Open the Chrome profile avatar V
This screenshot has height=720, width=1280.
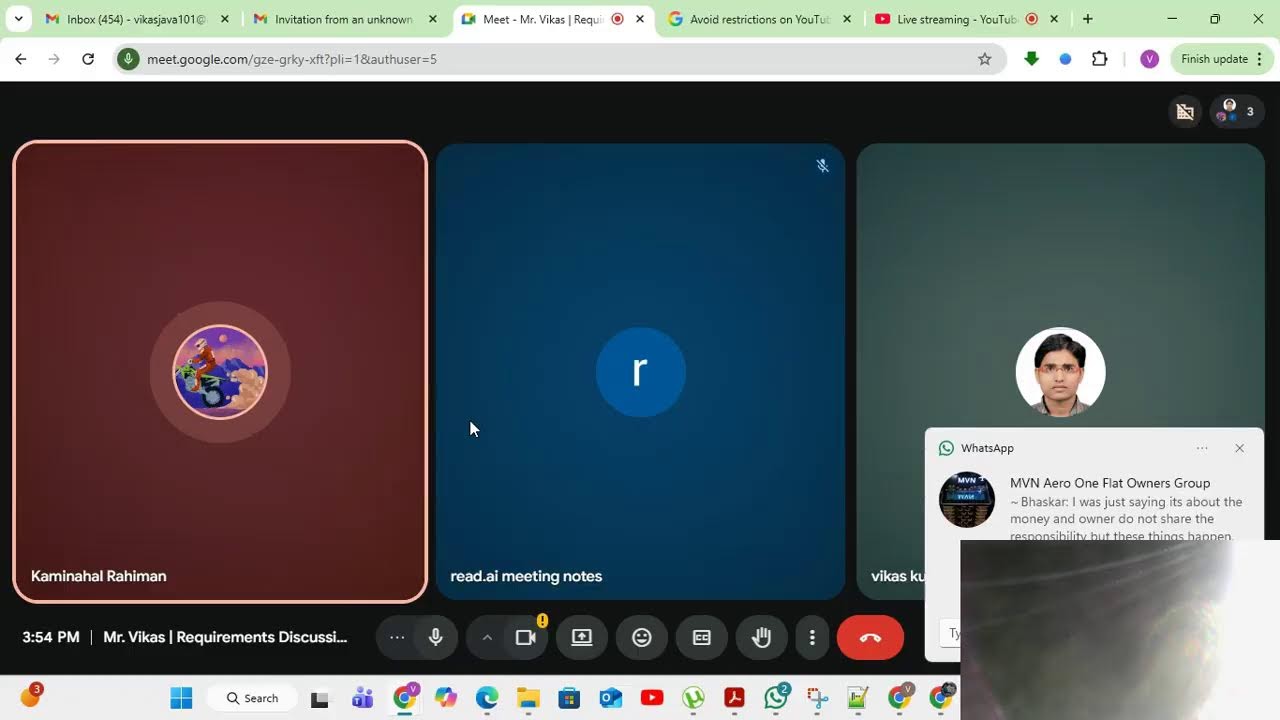pos(1149,59)
